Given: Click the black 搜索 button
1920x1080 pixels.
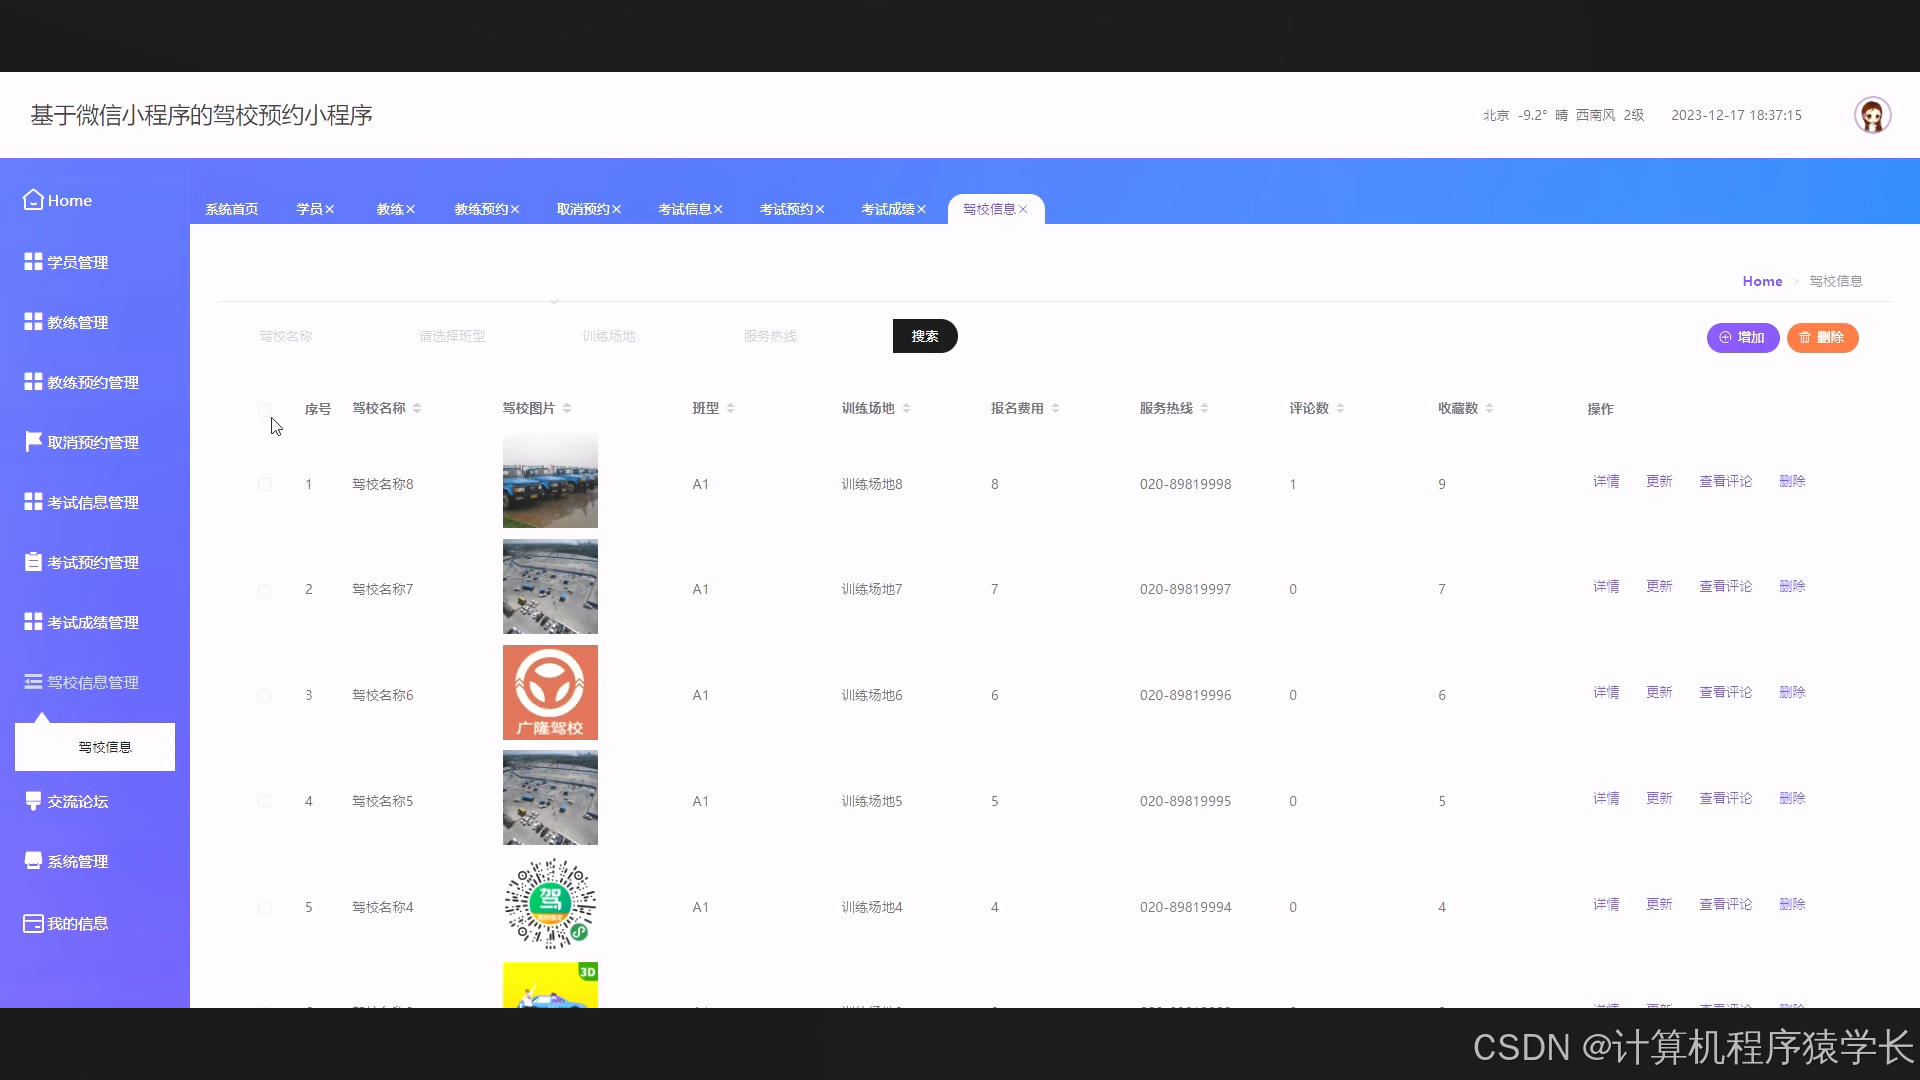Looking at the screenshot, I should [924, 336].
